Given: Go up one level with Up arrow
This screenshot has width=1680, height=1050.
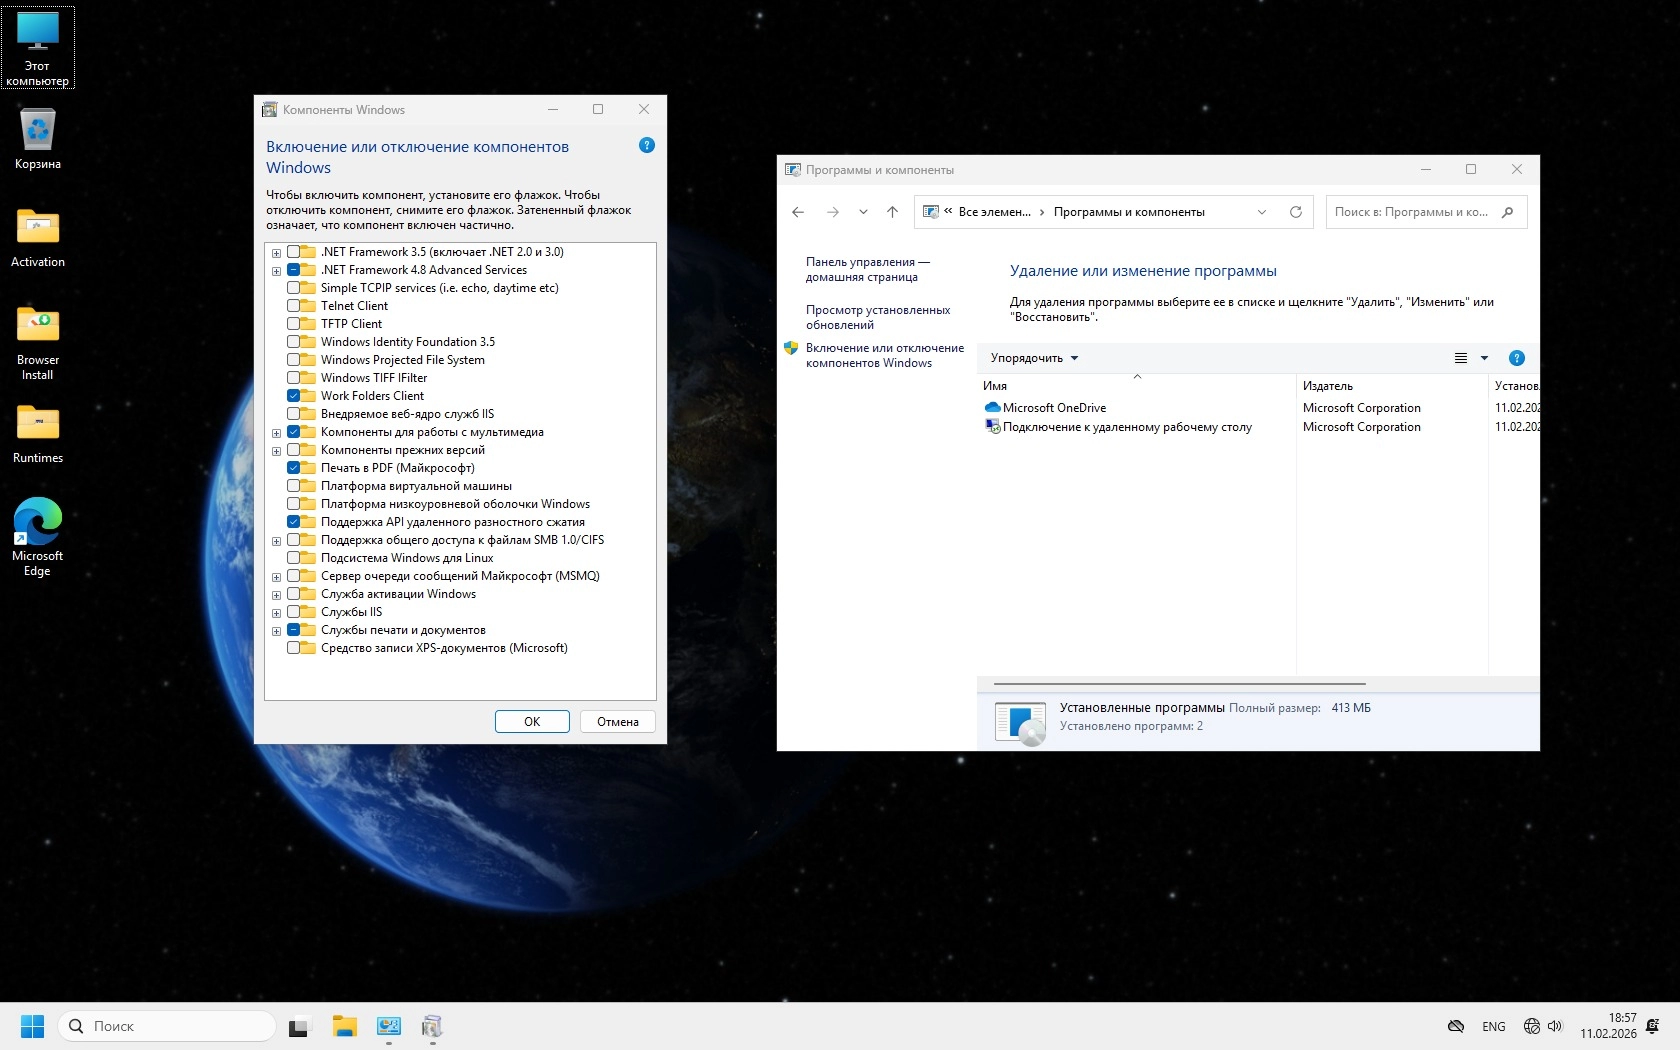Looking at the screenshot, I should click(x=892, y=212).
